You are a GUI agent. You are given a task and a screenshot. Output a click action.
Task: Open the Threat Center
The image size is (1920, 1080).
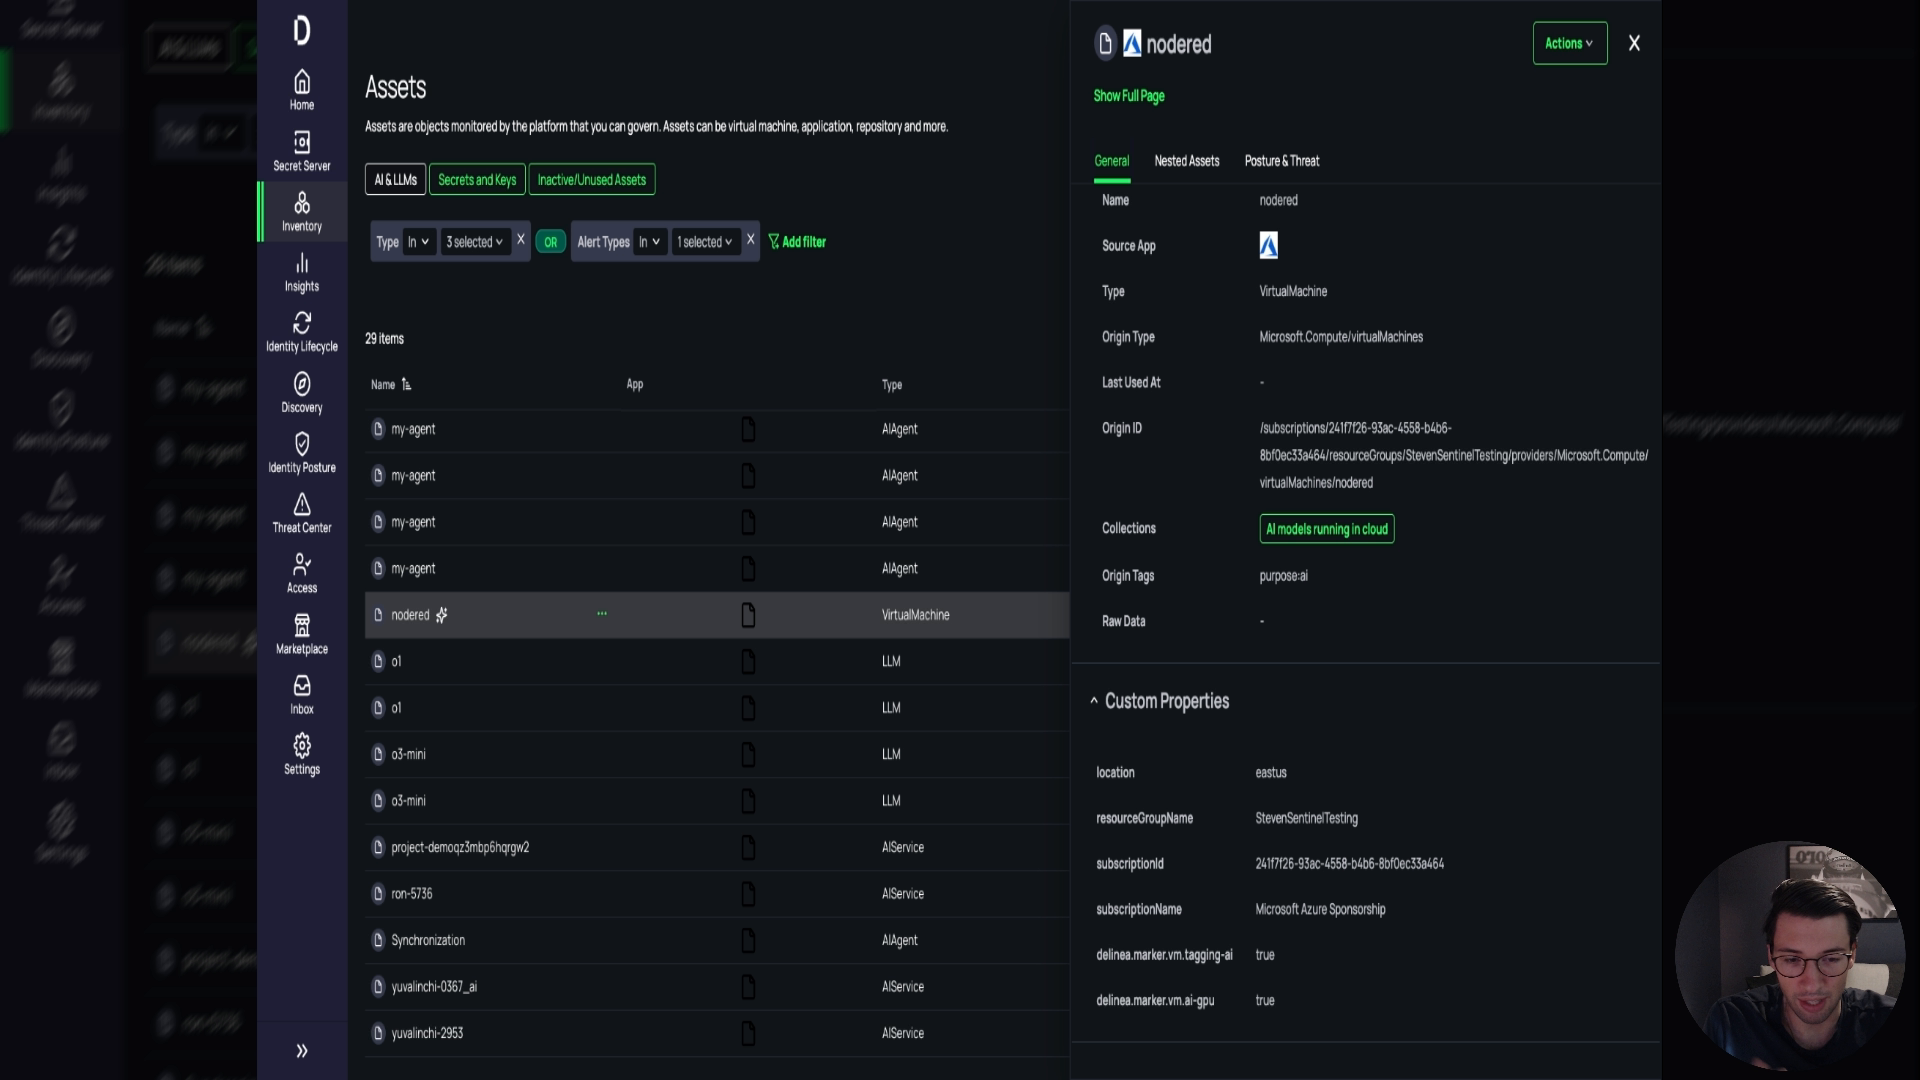tap(301, 513)
